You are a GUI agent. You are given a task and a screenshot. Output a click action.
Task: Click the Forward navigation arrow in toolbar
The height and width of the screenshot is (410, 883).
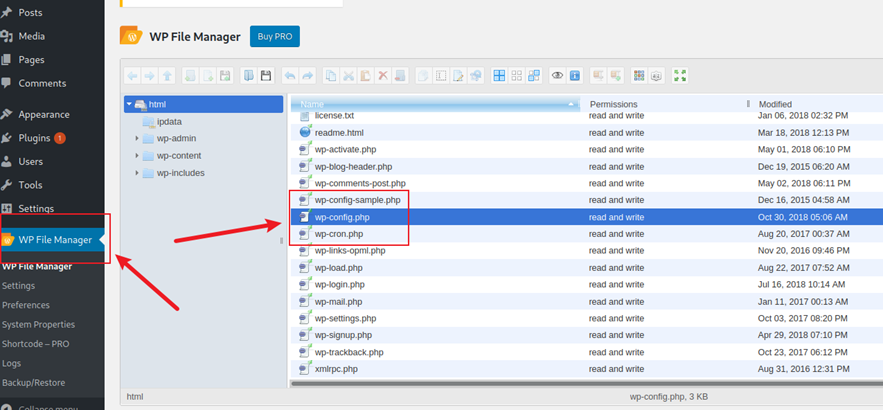149,75
